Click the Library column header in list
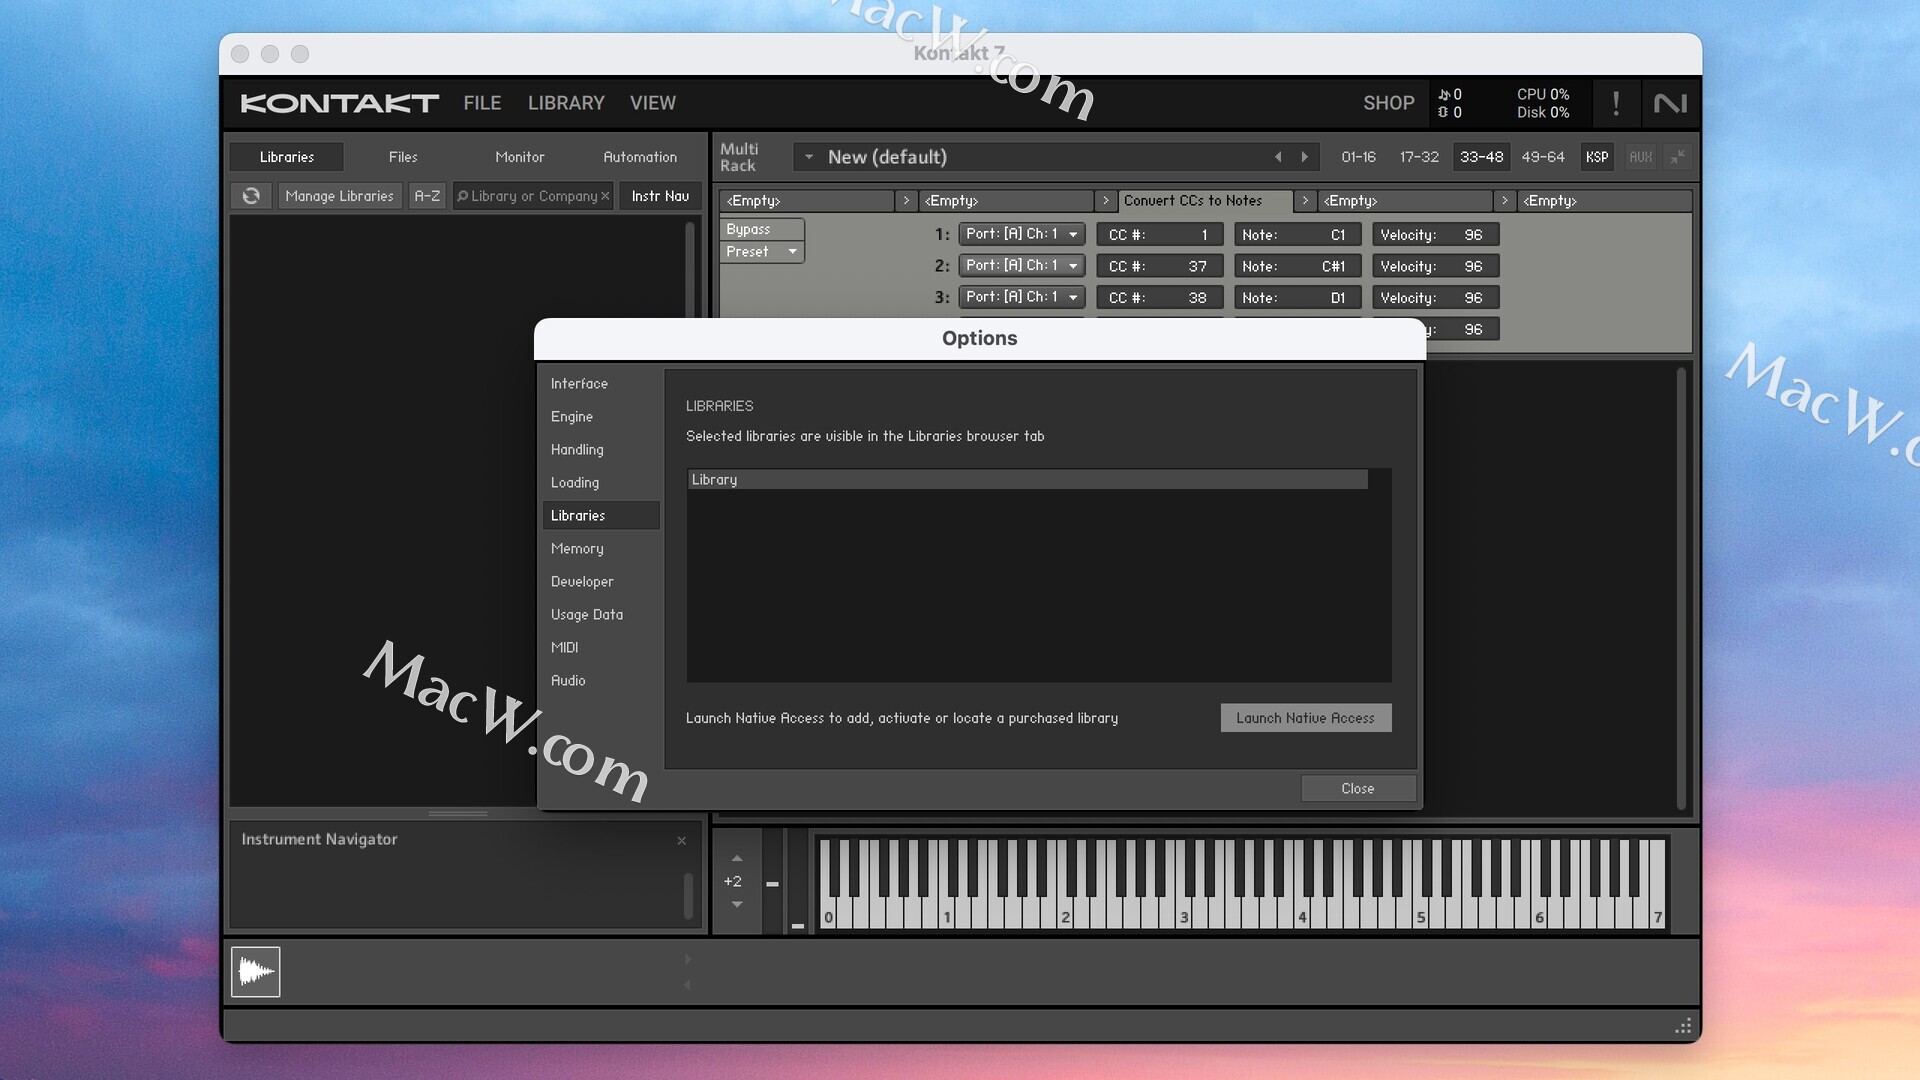1920x1080 pixels. pos(1028,480)
